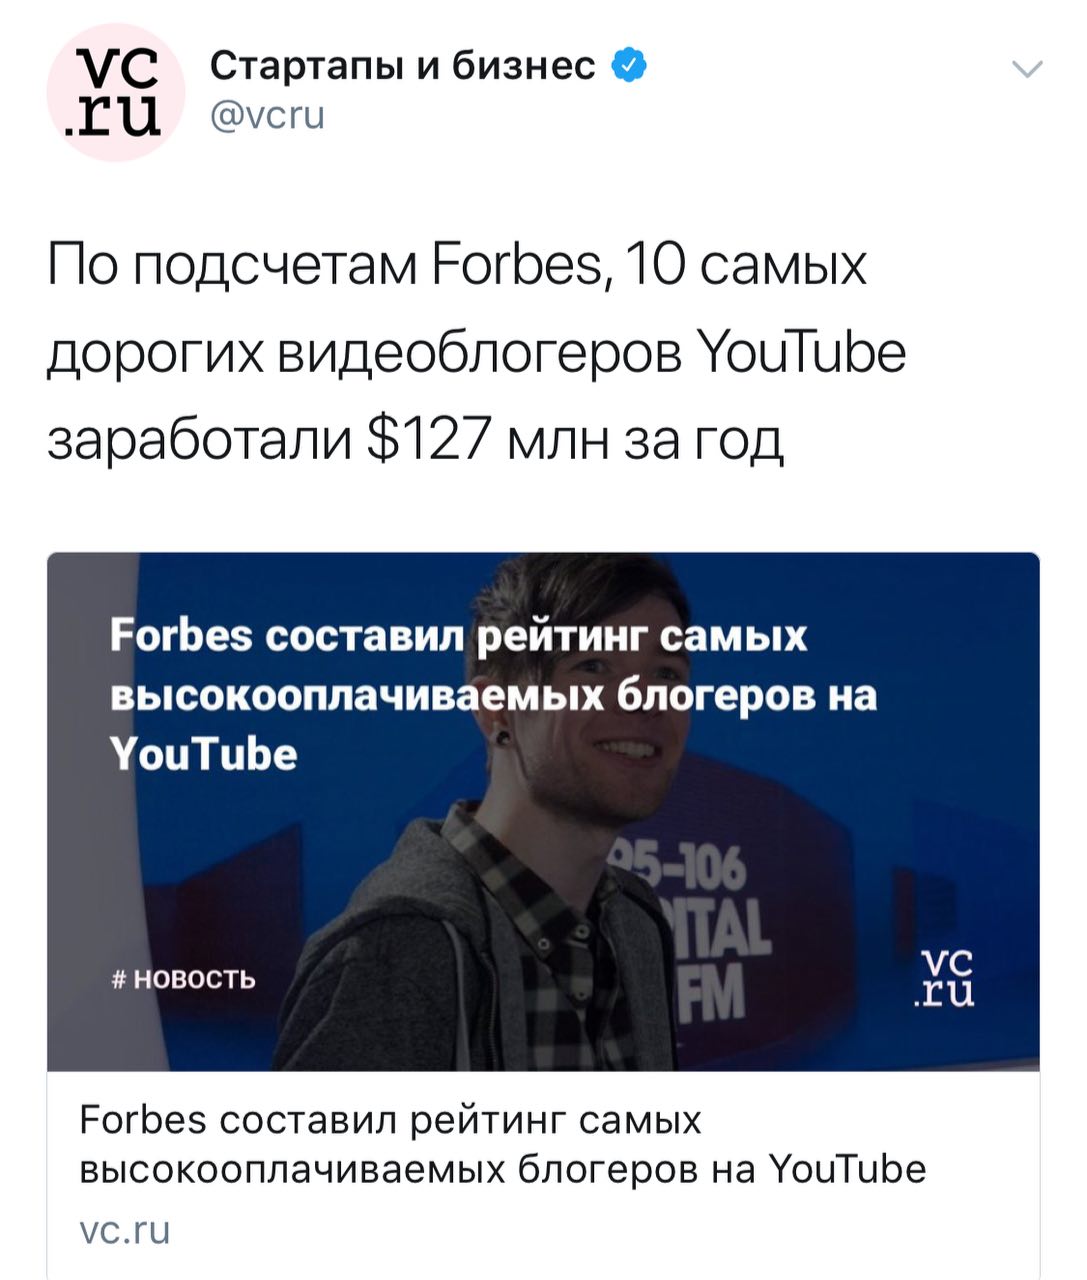This screenshot has height=1280, width=1087.
Task: Click the vc.ru domain in card footer
Action: click(x=125, y=1229)
